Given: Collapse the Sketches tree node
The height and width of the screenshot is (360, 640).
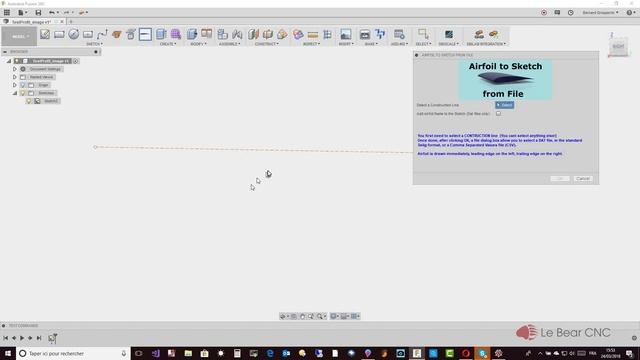Looking at the screenshot, I should tap(15, 93).
